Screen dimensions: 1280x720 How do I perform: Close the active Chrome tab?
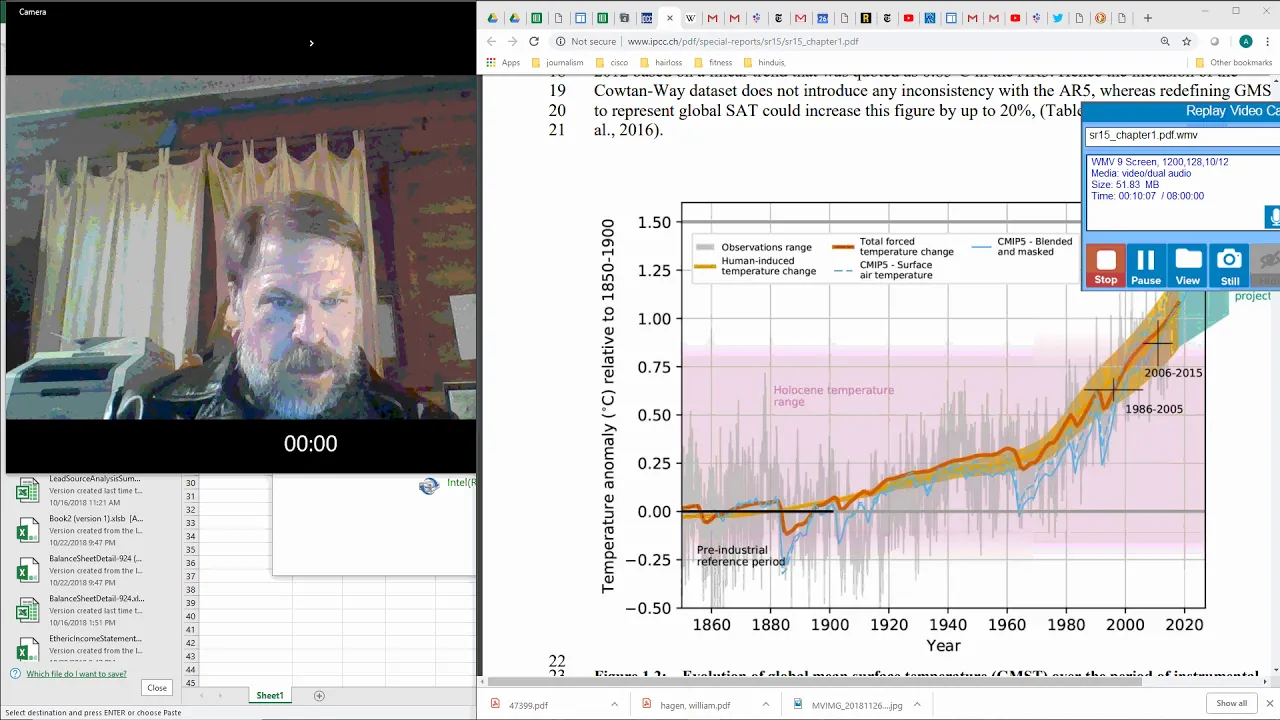coord(670,18)
